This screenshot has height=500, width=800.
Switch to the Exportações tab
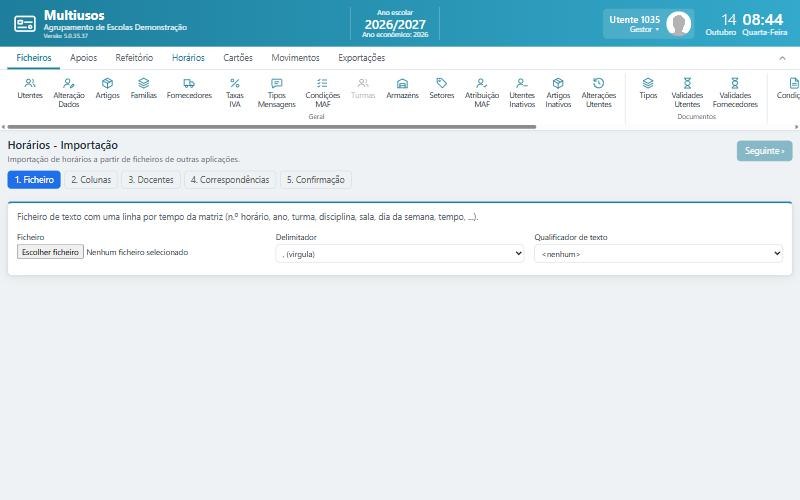point(362,58)
